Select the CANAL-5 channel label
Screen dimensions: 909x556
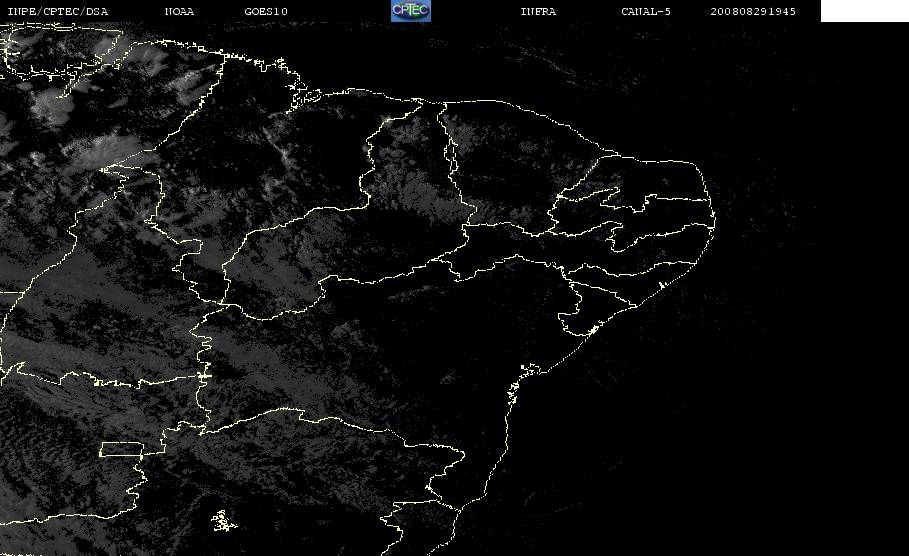pyautogui.click(x=646, y=12)
